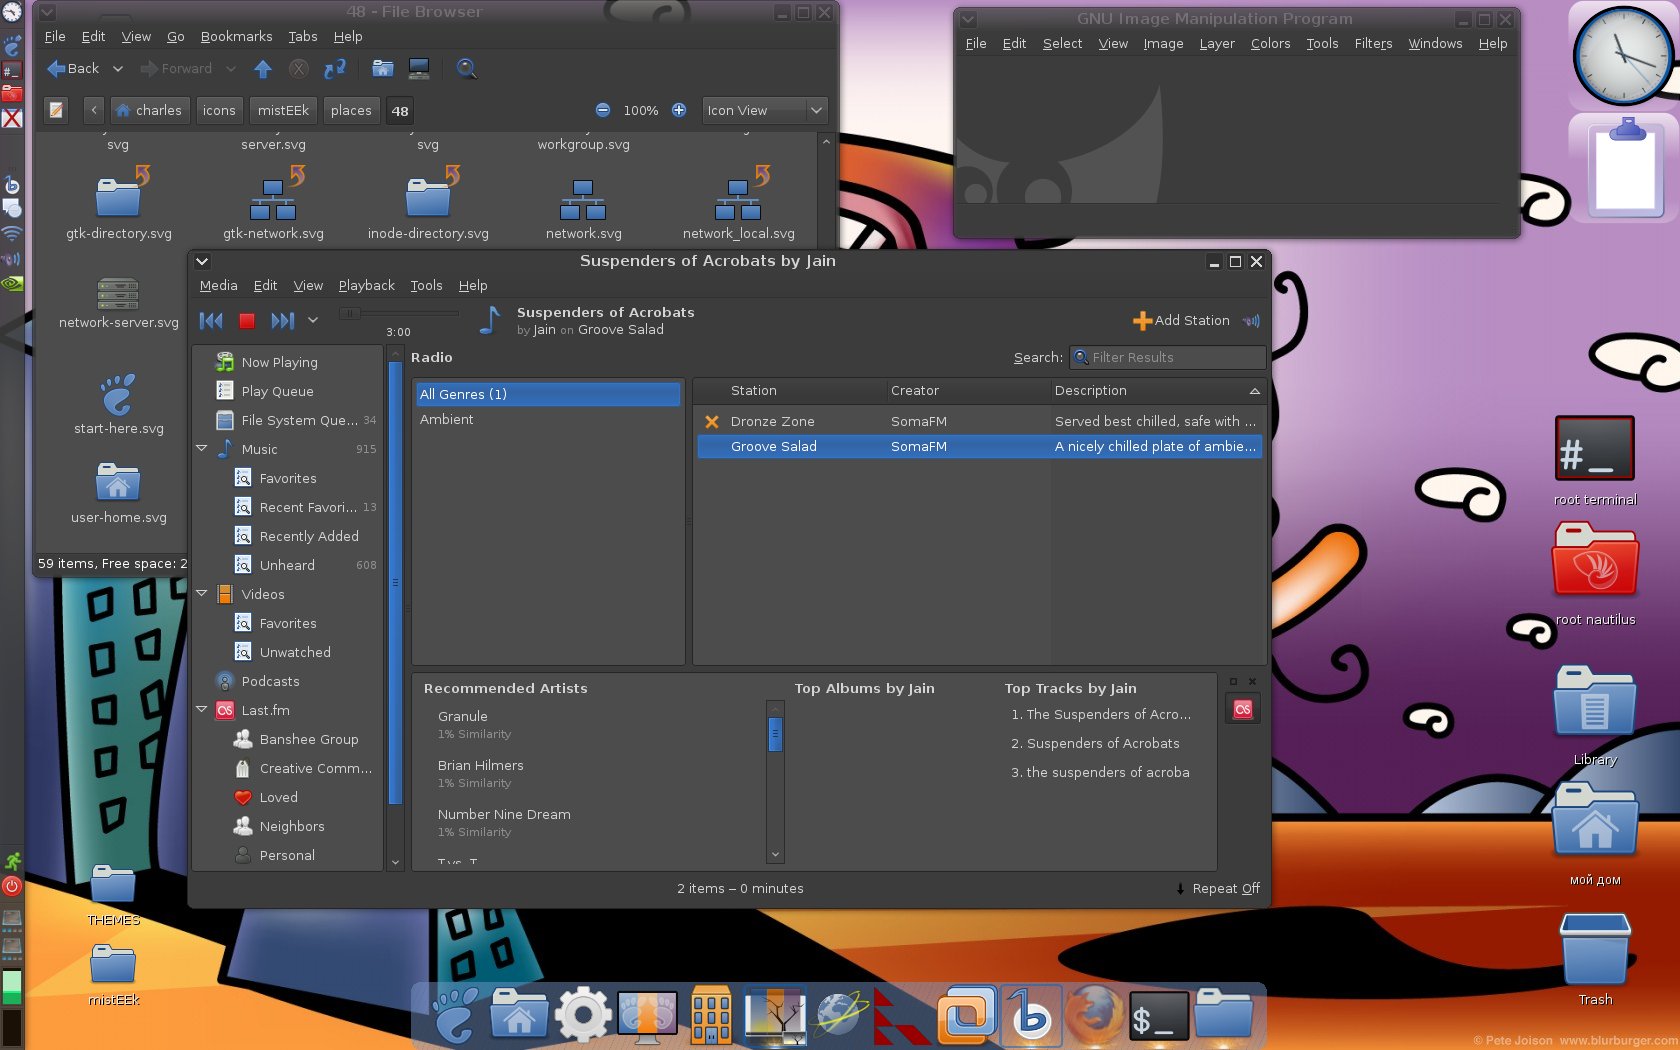The image size is (1680, 1050).
Task: Collapse the Music tree node
Action: [202, 449]
